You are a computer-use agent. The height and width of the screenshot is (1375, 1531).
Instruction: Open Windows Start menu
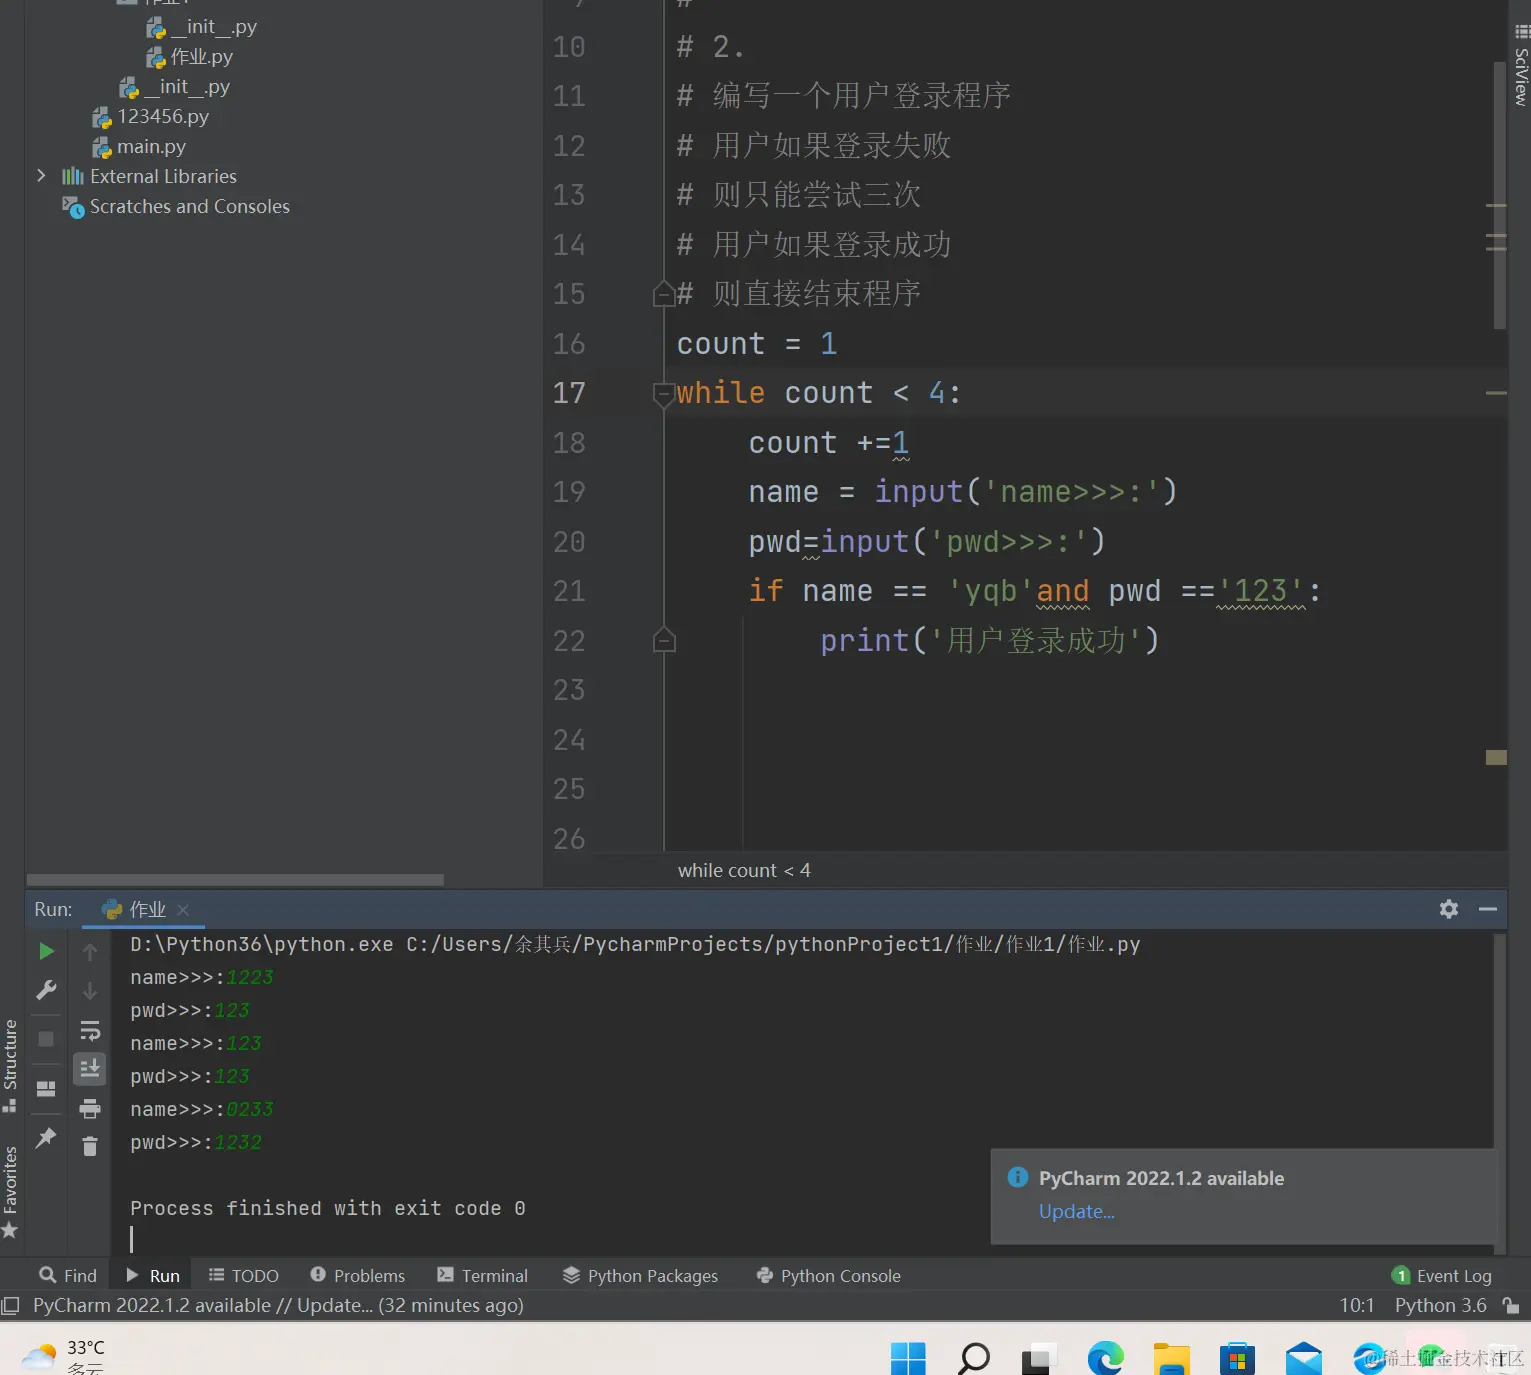tap(908, 1358)
